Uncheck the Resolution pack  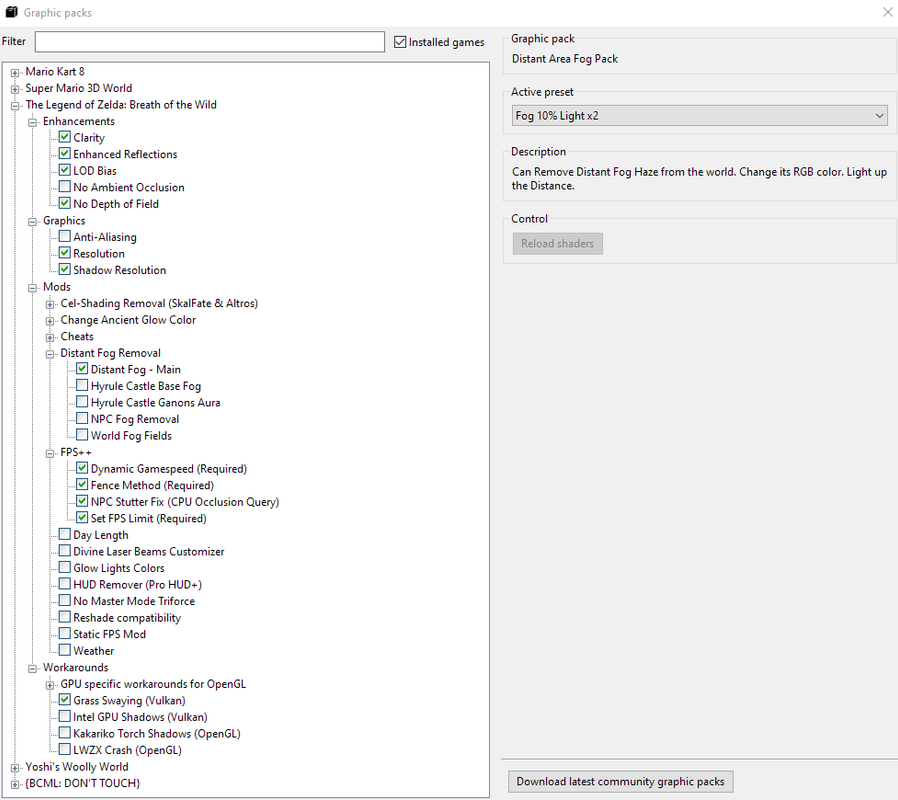(x=65, y=253)
